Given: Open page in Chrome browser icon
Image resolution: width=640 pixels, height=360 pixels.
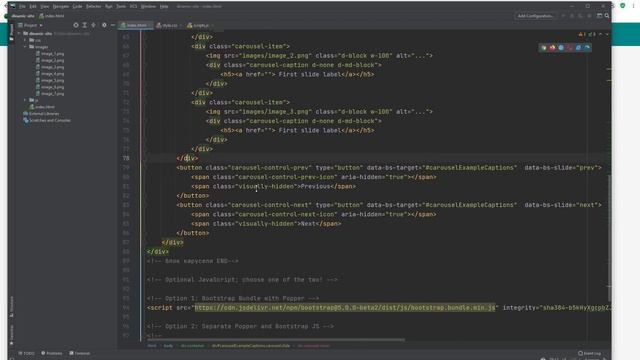Looking at the screenshot, I should click(x=544, y=48).
